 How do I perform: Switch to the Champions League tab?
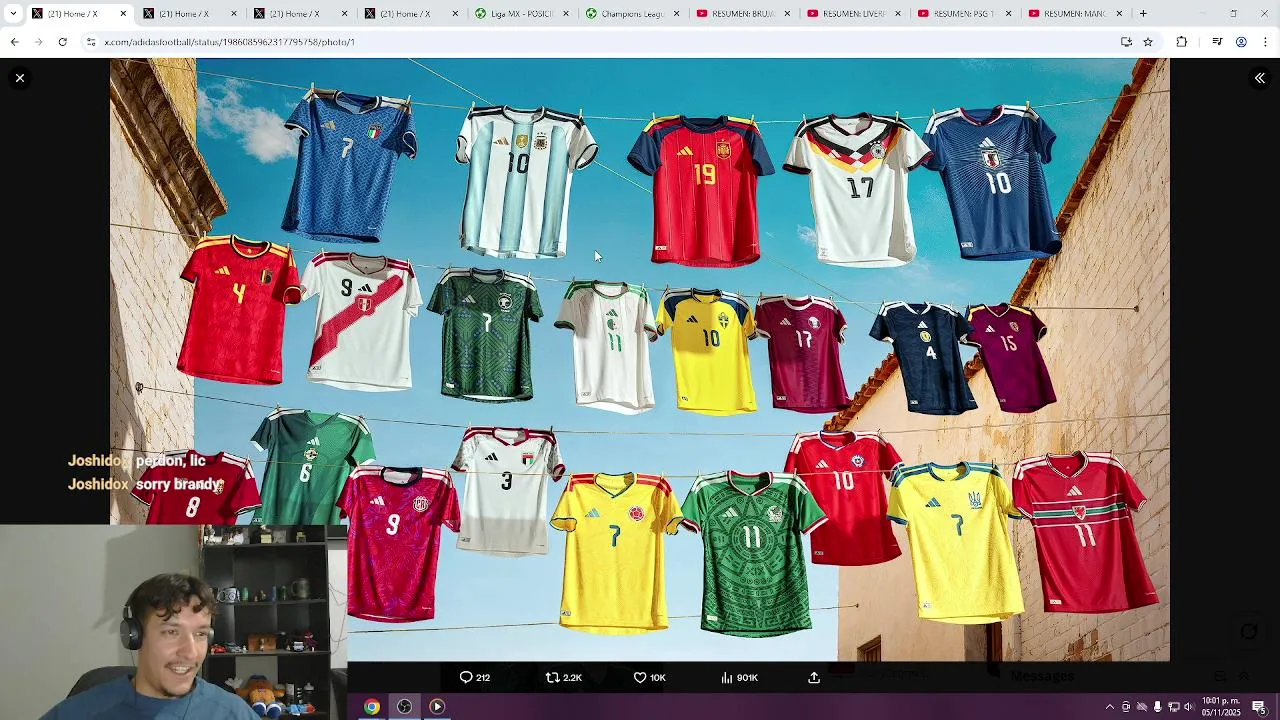630,14
